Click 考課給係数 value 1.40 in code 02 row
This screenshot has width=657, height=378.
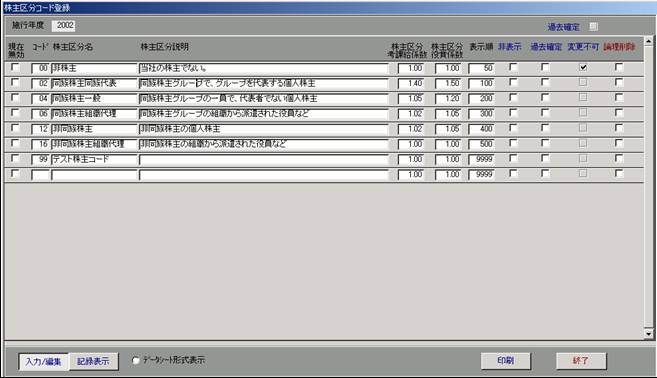[411, 83]
